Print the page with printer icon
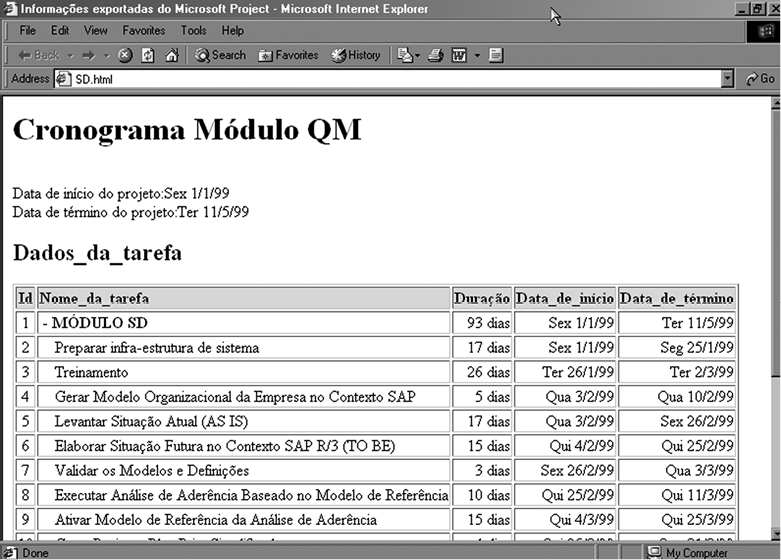 436,55
